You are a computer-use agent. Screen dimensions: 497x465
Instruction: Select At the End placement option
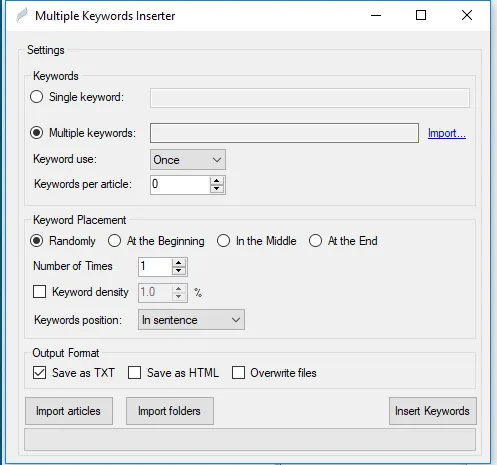[315, 241]
